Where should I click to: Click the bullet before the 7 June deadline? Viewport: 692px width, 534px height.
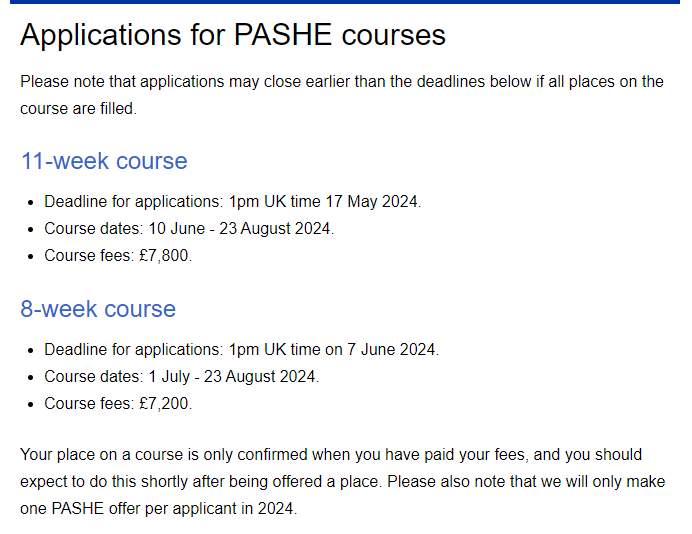coord(30,350)
